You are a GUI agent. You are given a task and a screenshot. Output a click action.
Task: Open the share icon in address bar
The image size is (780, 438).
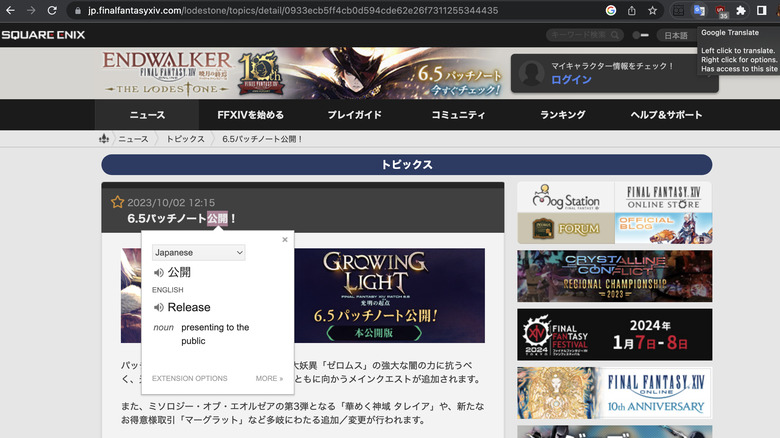point(632,10)
